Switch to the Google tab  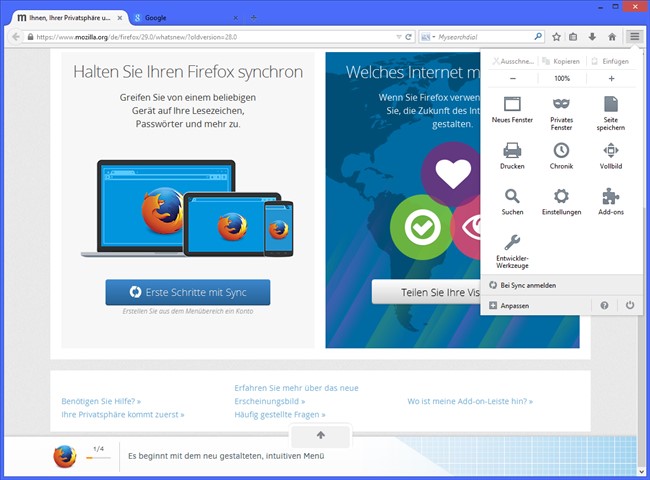pyautogui.click(x=185, y=18)
